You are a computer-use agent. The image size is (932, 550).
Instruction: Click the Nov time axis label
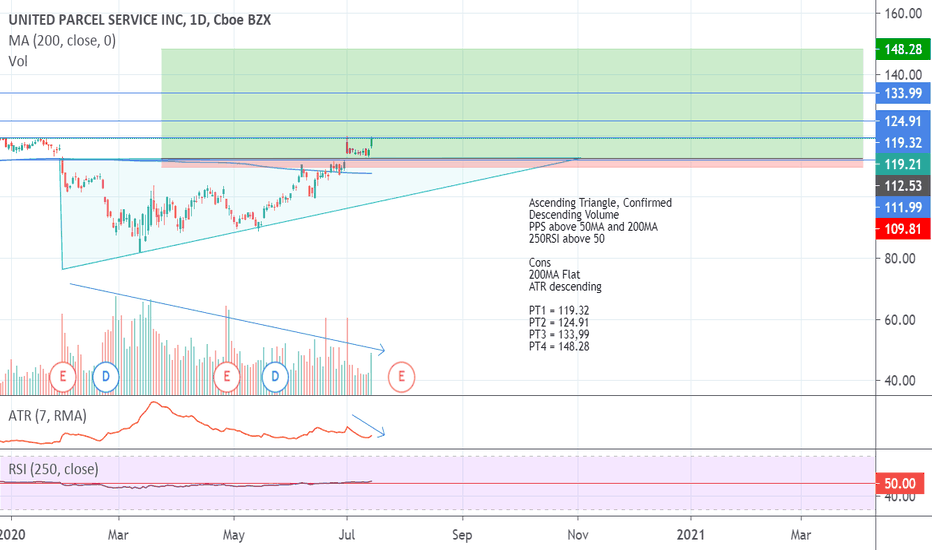pyautogui.click(x=578, y=535)
